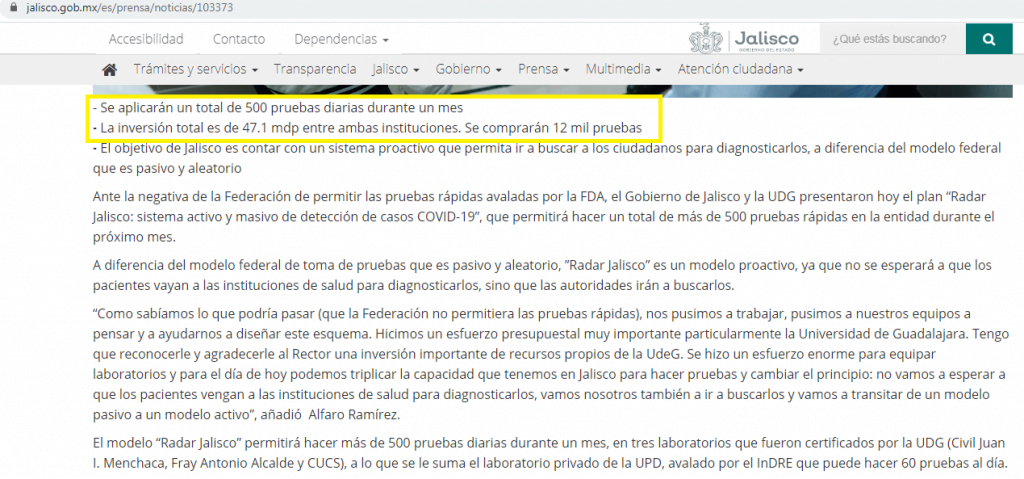Open the Transparencia menu item
This screenshot has width=1024, height=479.
315,69
